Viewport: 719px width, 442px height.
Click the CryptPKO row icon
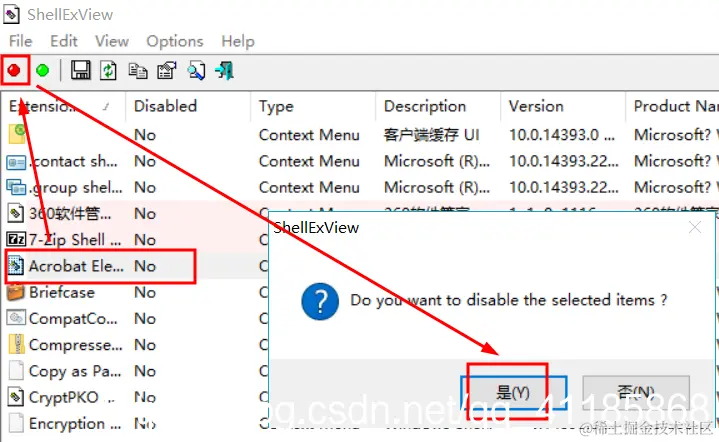coord(16,397)
